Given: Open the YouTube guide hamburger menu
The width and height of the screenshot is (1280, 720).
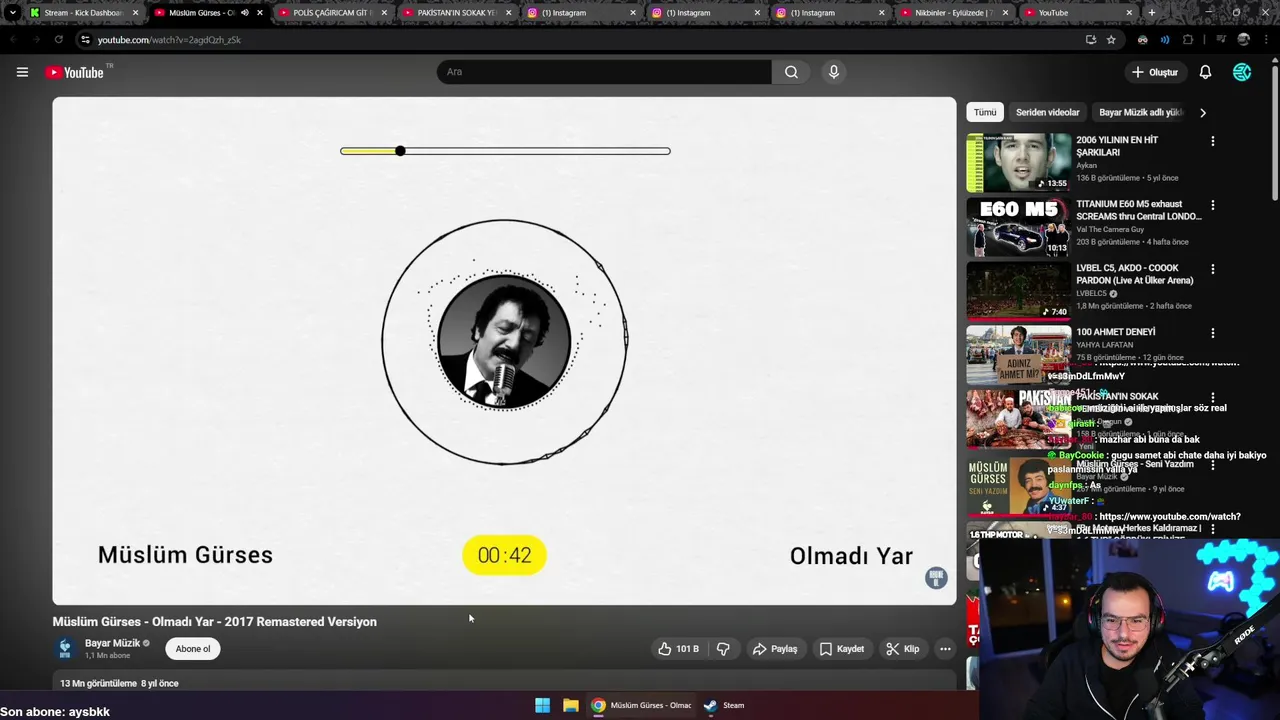Looking at the screenshot, I should coord(22,72).
